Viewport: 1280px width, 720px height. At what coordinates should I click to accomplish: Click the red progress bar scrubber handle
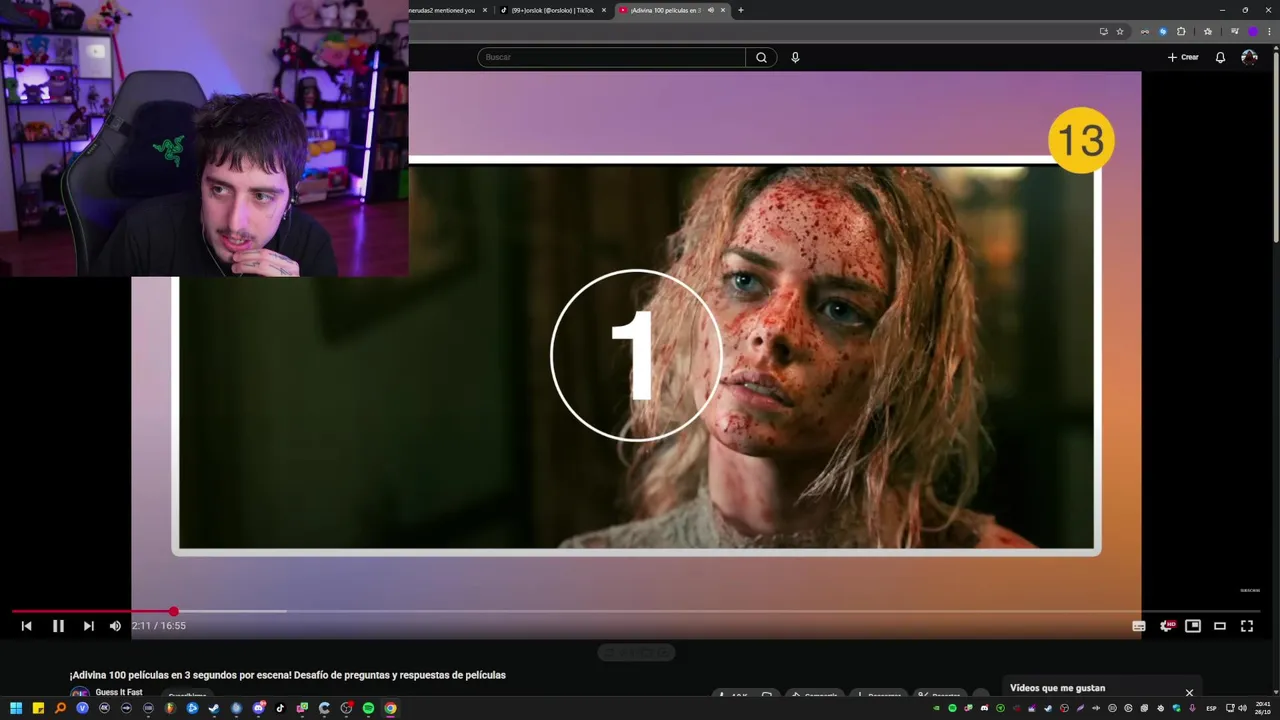(x=173, y=611)
